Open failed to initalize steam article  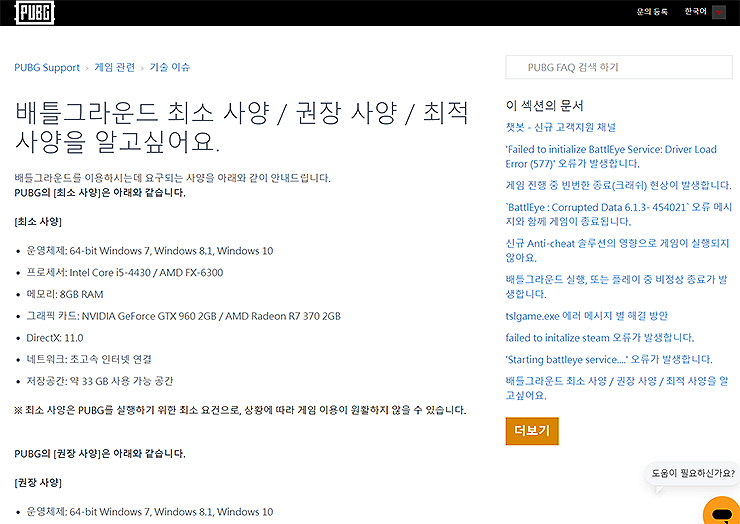pos(600,338)
